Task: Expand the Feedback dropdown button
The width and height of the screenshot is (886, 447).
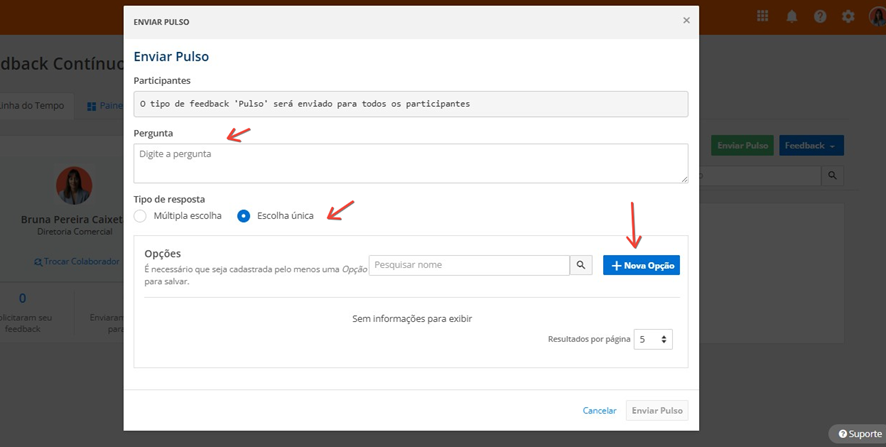Action: coord(811,145)
